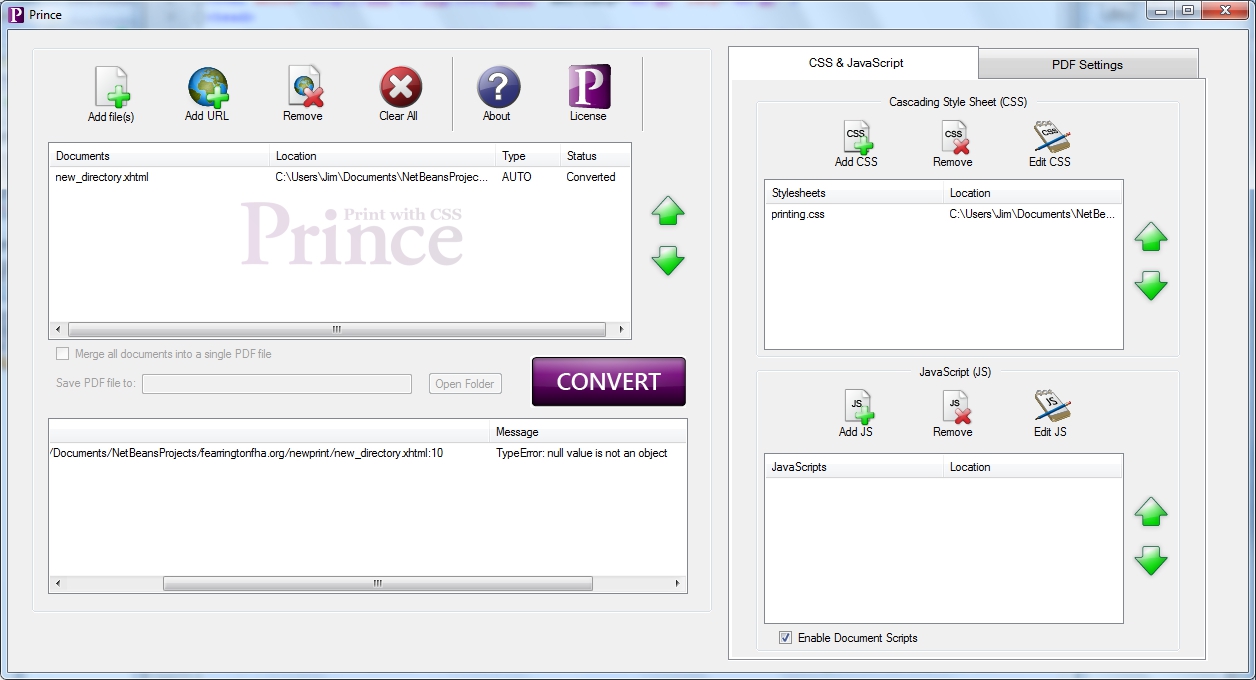
Task: Click the Edit CSS icon
Action: (x=1050, y=138)
